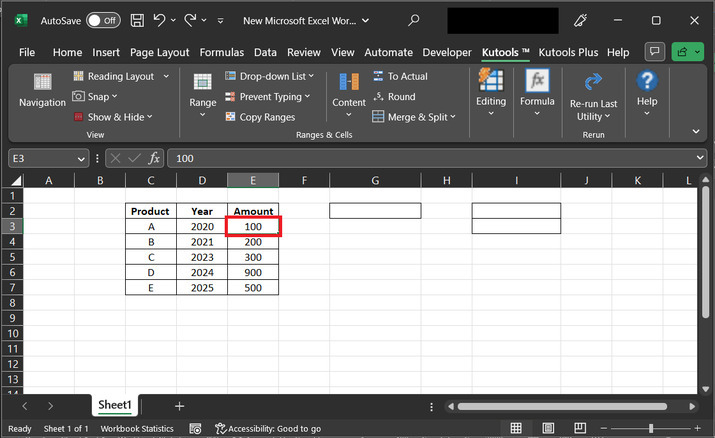Switch to the Kutools Plus tab
The width and height of the screenshot is (715, 438).
(570, 52)
